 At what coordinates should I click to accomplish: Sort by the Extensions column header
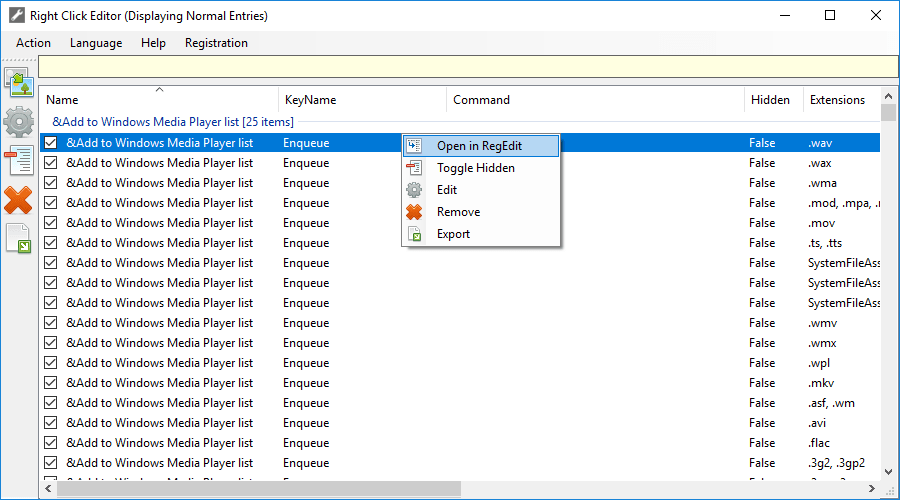pyautogui.click(x=841, y=100)
